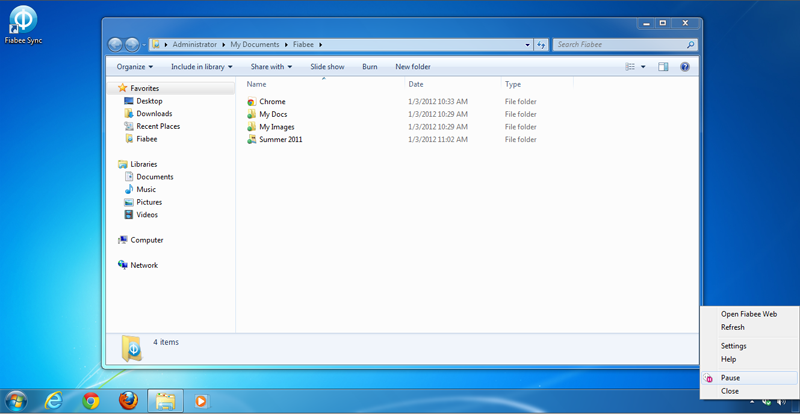Screen dimensions: 800x414
Task: Select the Chrome folder icon
Action: click(x=251, y=102)
